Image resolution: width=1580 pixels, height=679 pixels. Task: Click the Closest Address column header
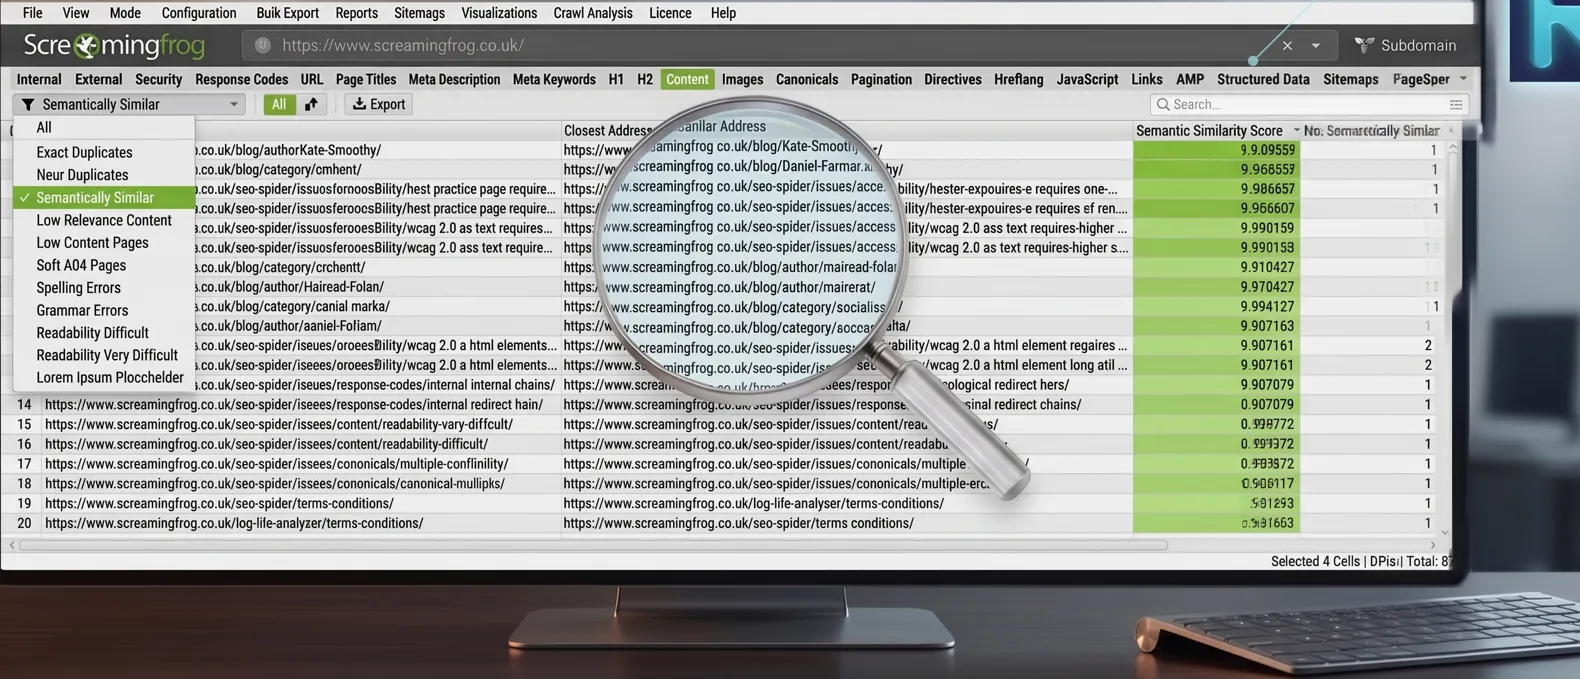[608, 131]
